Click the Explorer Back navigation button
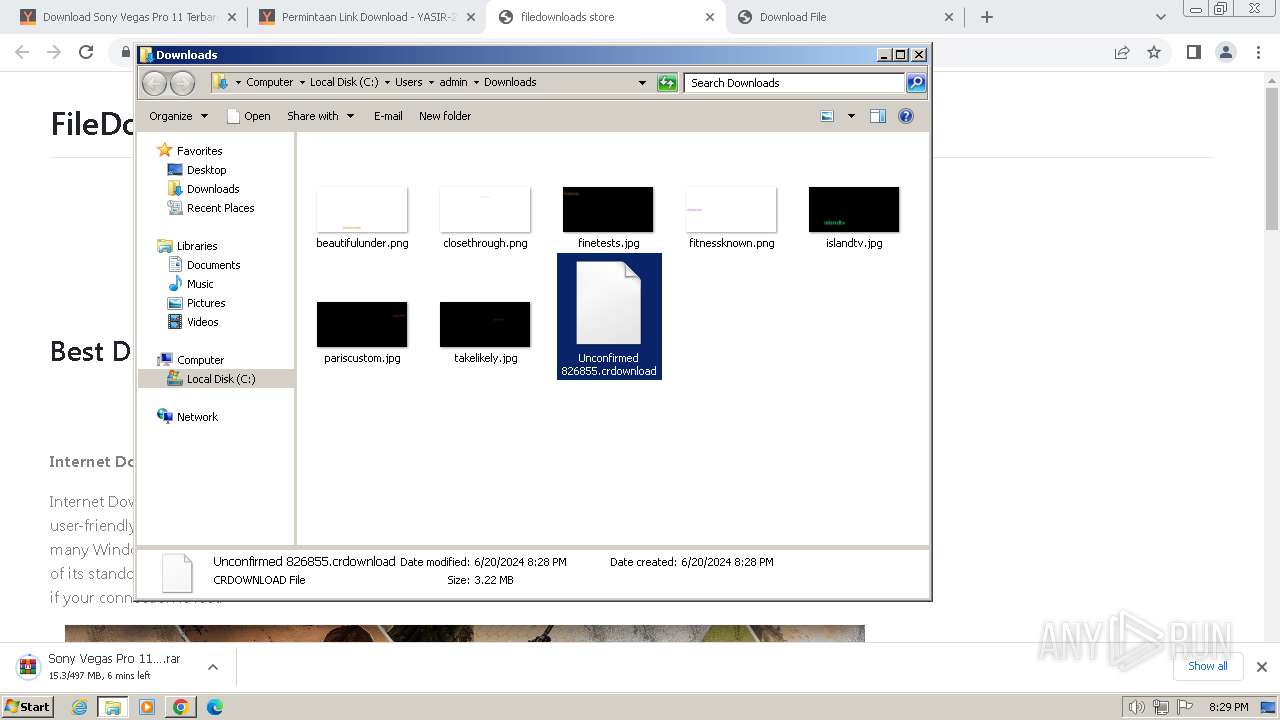The width and height of the screenshot is (1280, 720). coord(154,83)
